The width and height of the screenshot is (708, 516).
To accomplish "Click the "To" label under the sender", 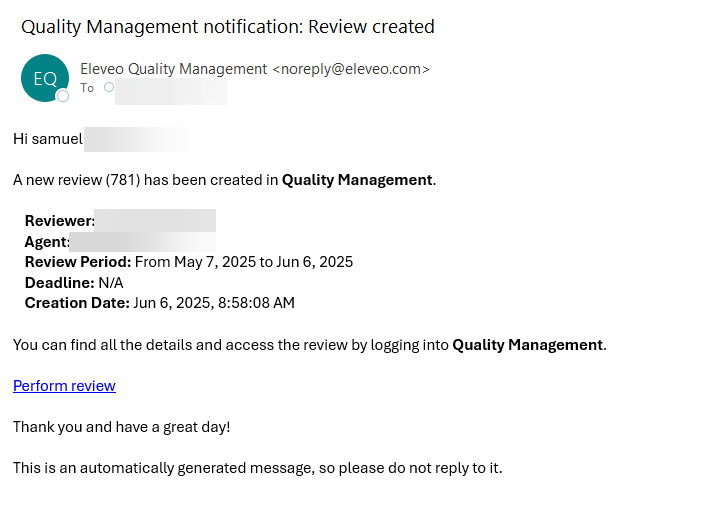I will point(87,88).
